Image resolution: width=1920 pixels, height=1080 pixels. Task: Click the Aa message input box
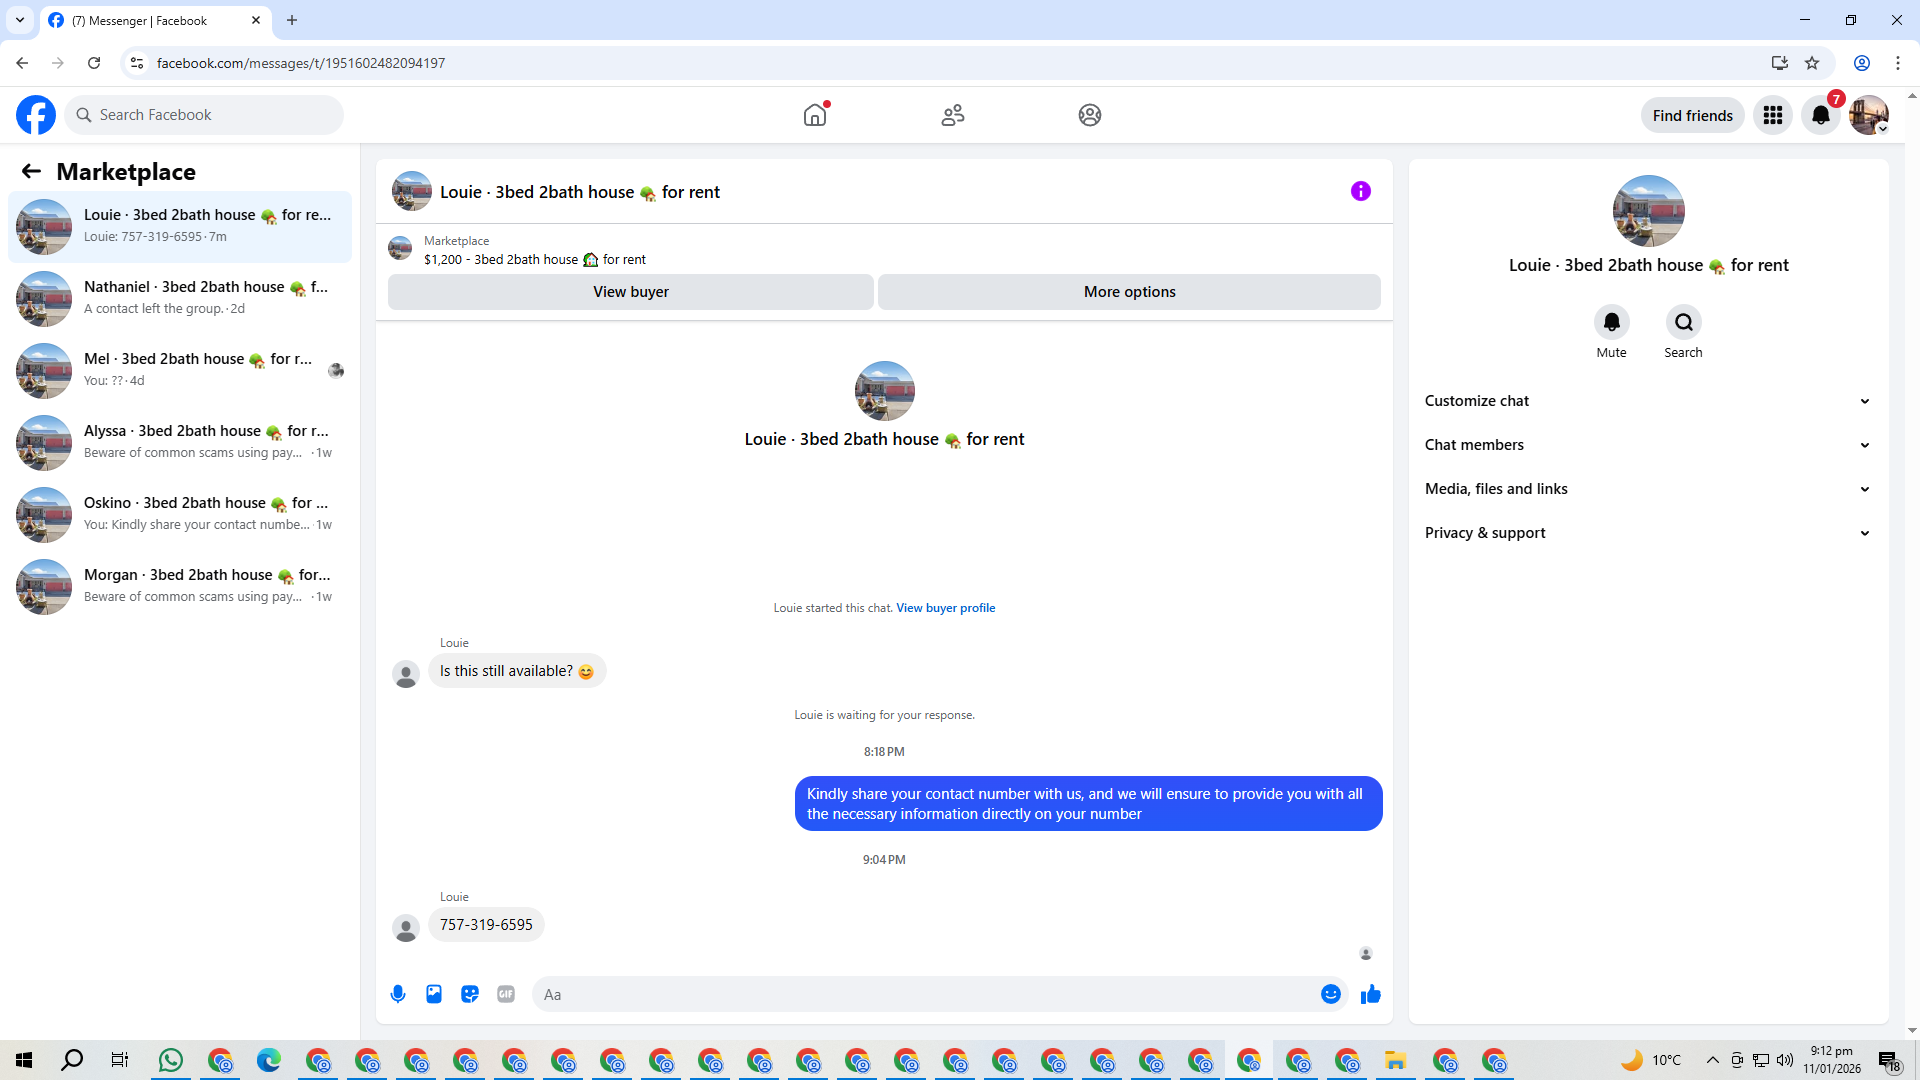pyautogui.click(x=925, y=994)
